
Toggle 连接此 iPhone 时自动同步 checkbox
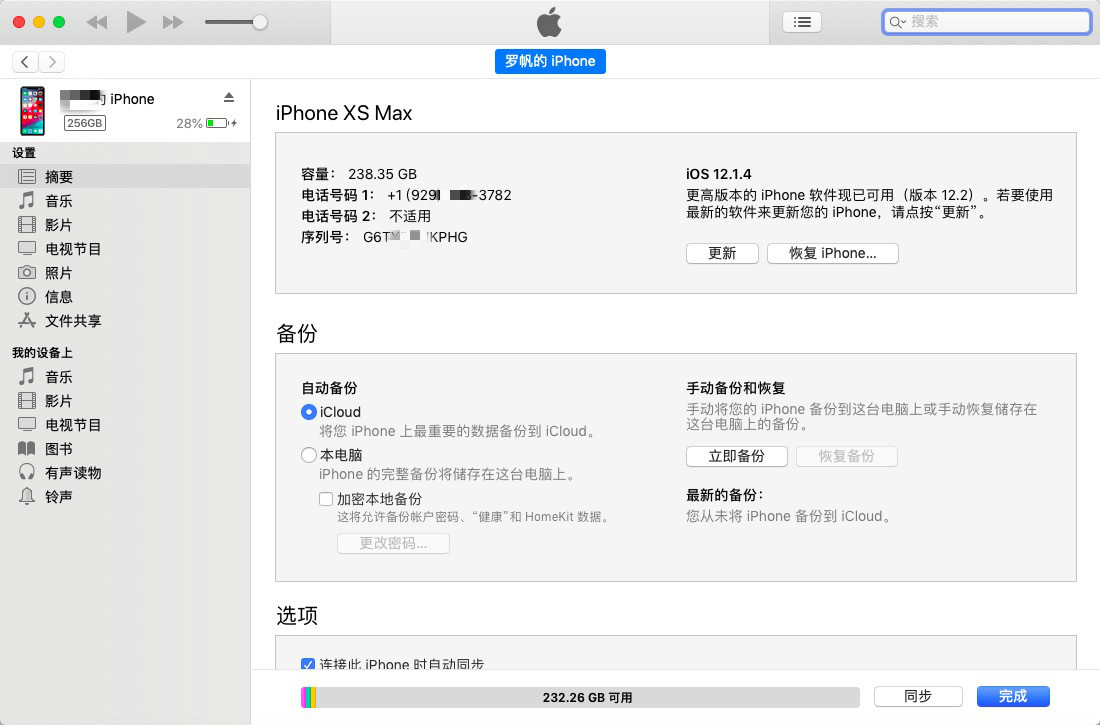[x=307, y=663]
